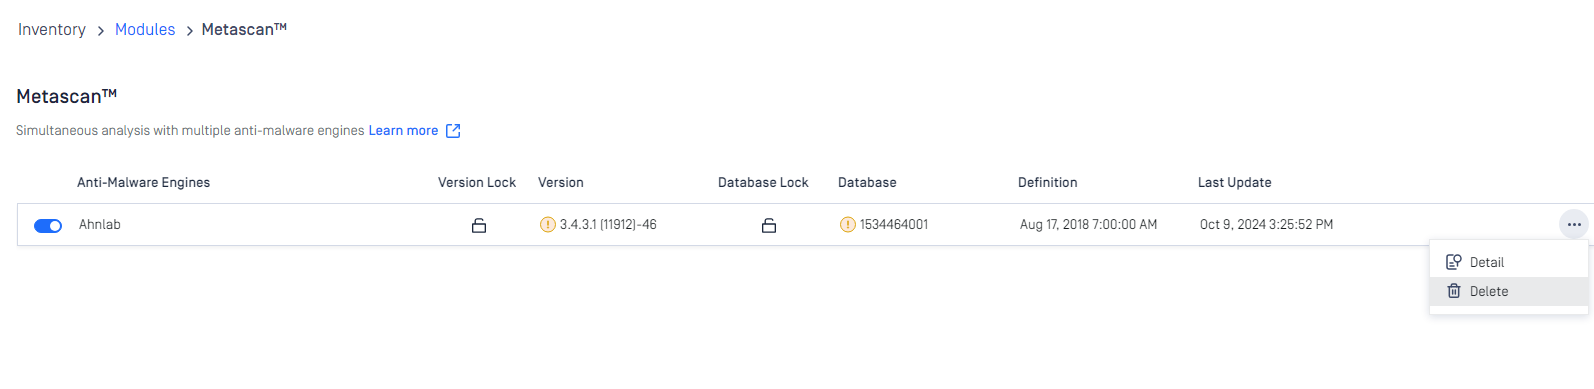Click the database warning icon beside 1534464001

(x=847, y=225)
